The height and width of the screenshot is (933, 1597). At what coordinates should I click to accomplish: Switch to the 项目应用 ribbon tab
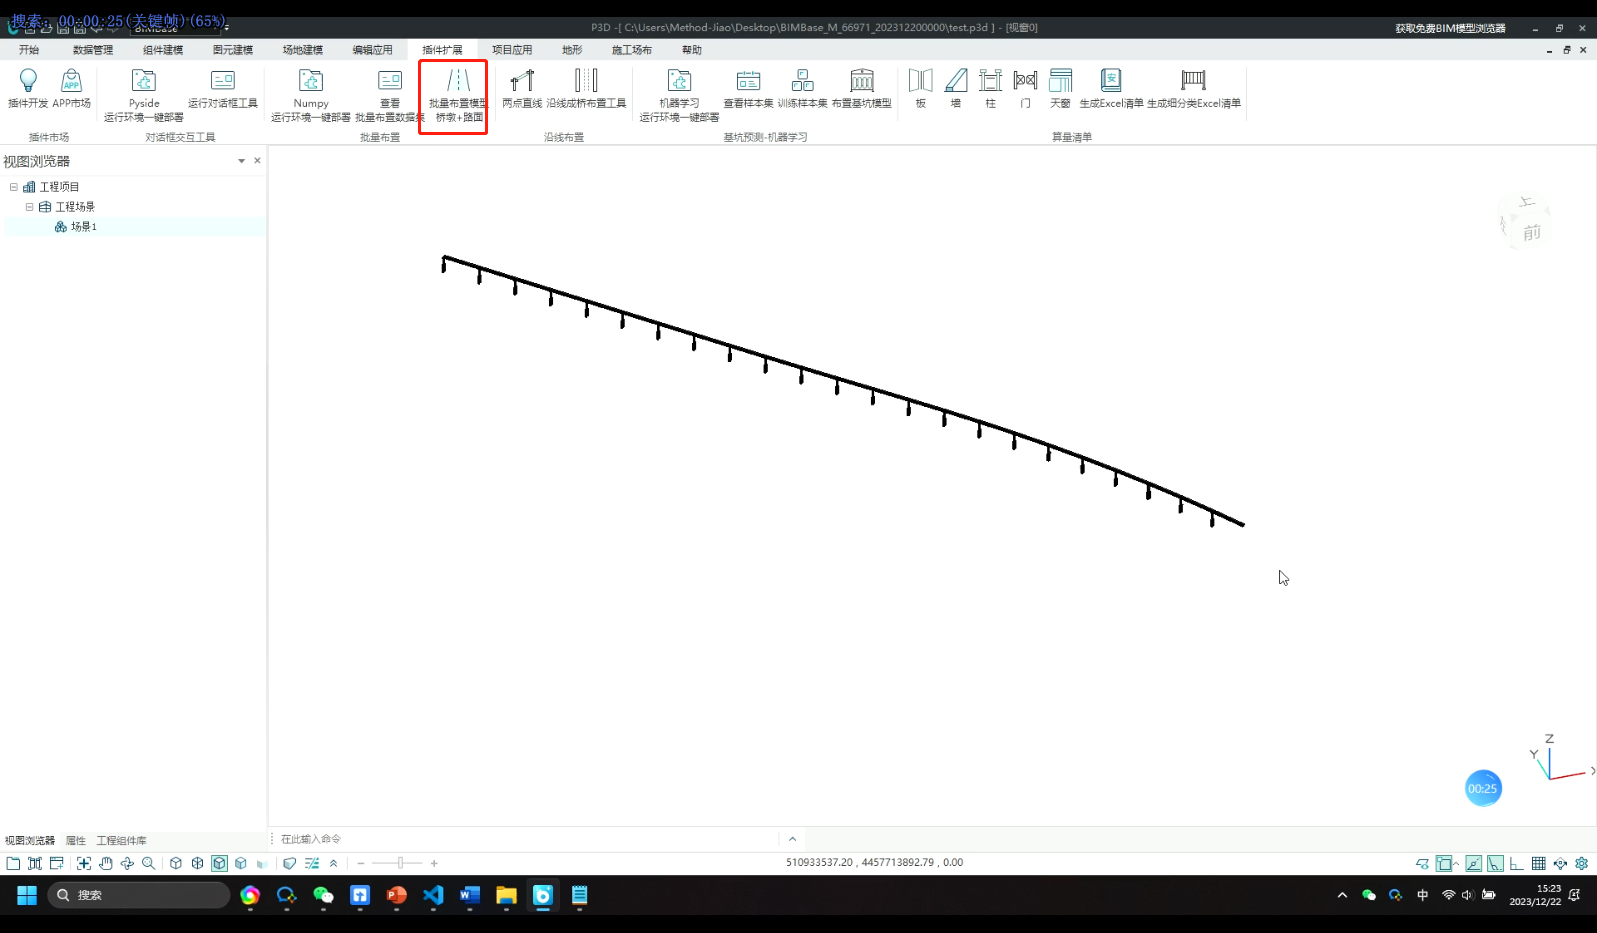pyautogui.click(x=511, y=50)
